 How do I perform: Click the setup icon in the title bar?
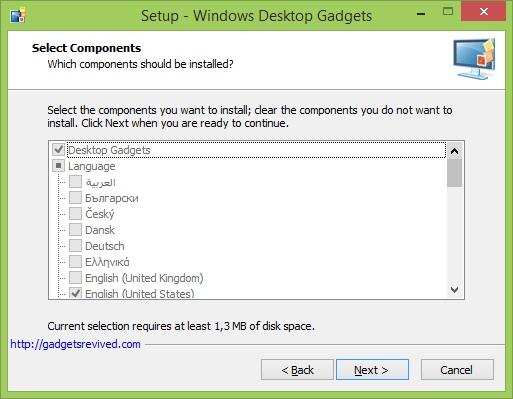18,15
